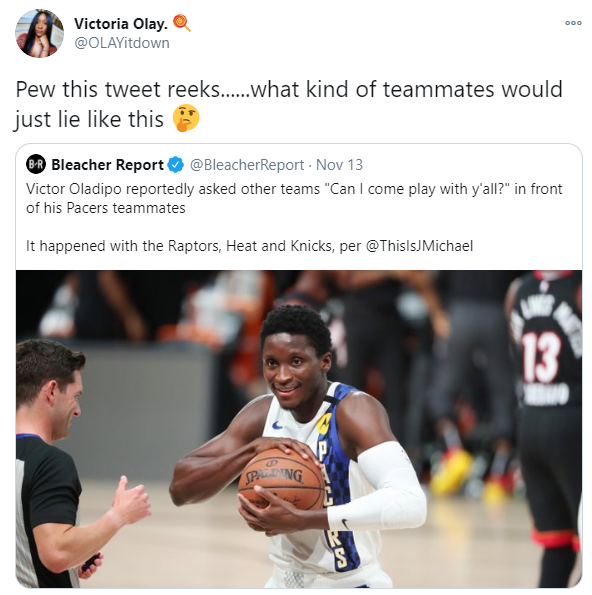Viewport: 592px width, 595px height.
Task: Open the @ThisIsJMichael mention
Action: [419, 246]
